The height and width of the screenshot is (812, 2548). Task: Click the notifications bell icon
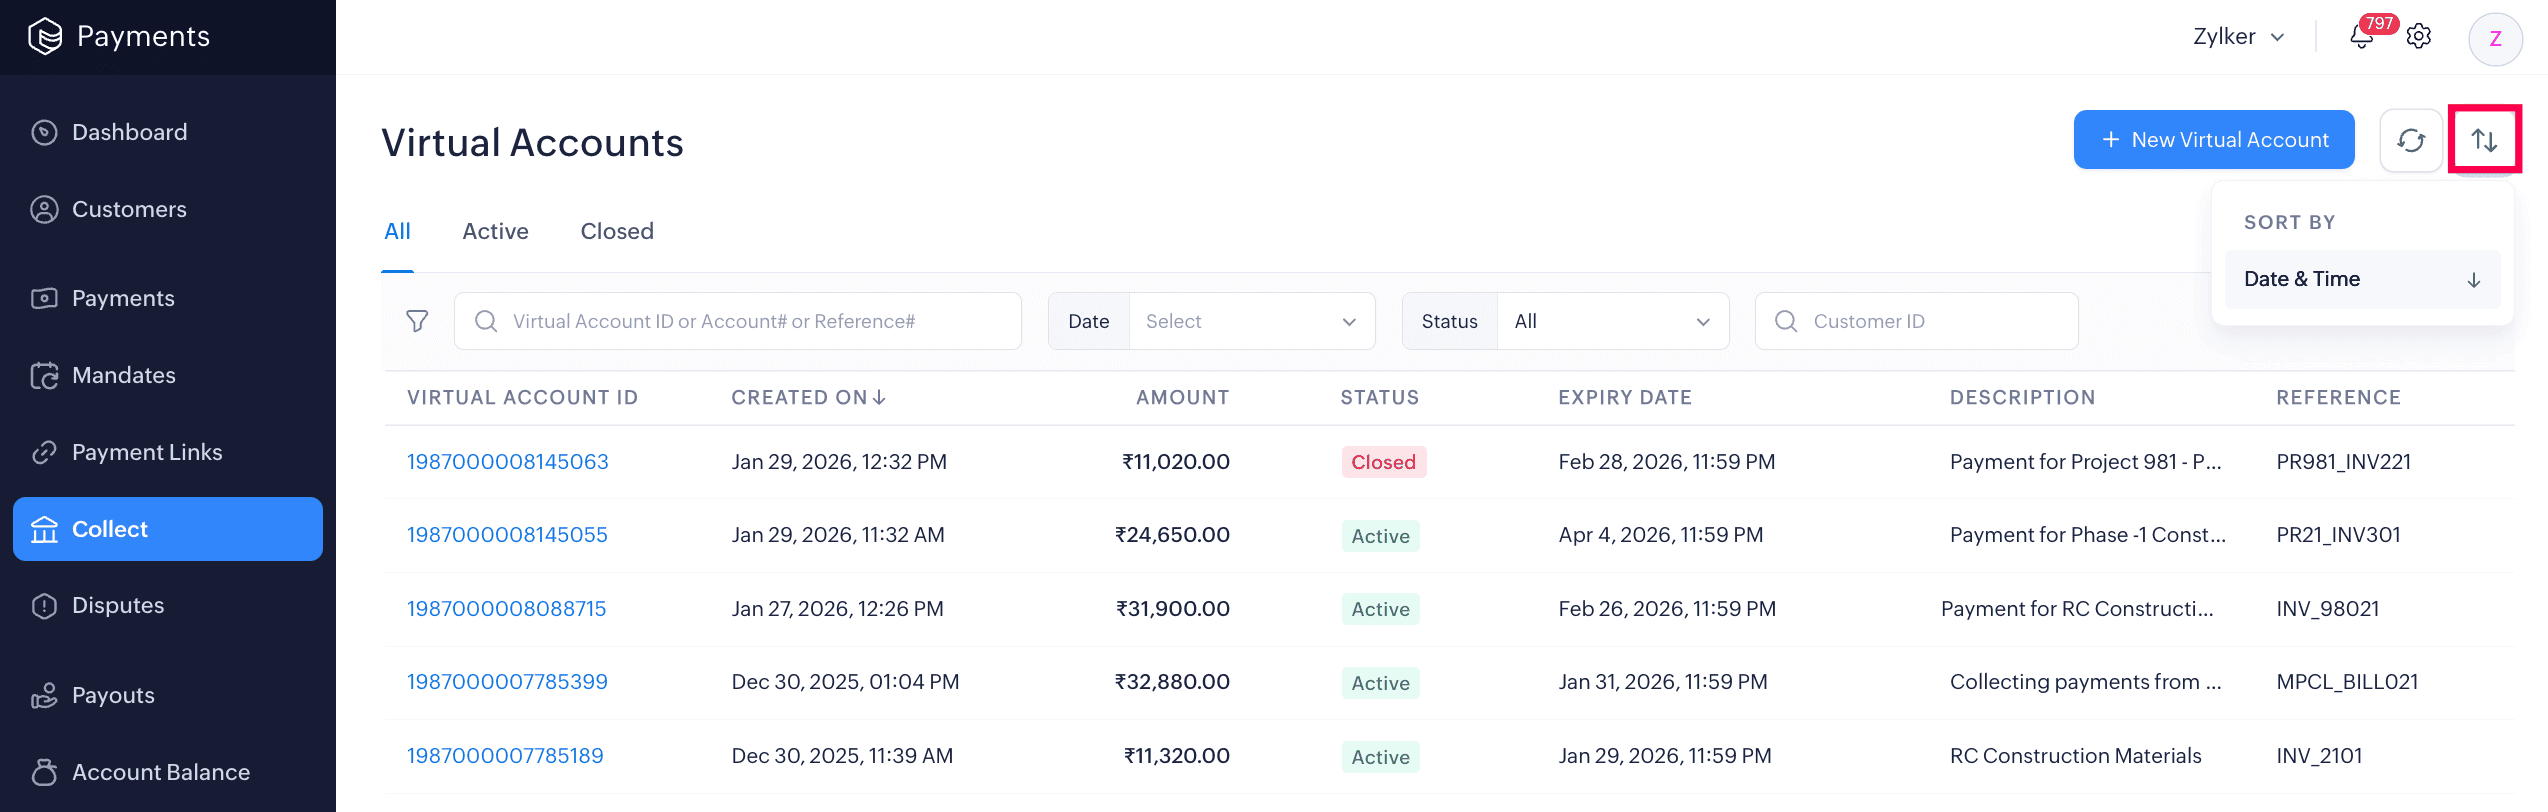pos(2361,37)
